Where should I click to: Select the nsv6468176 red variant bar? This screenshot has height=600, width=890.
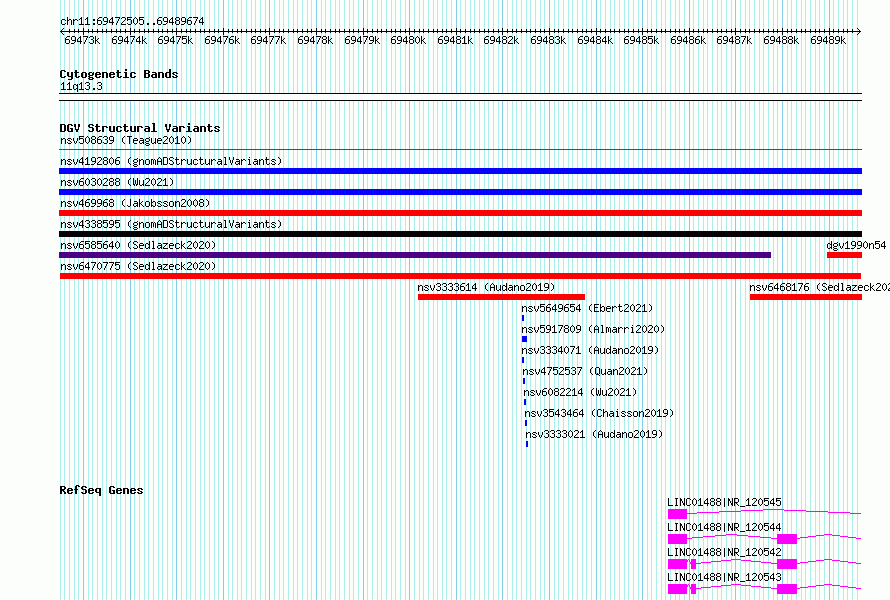pyautogui.click(x=806, y=297)
